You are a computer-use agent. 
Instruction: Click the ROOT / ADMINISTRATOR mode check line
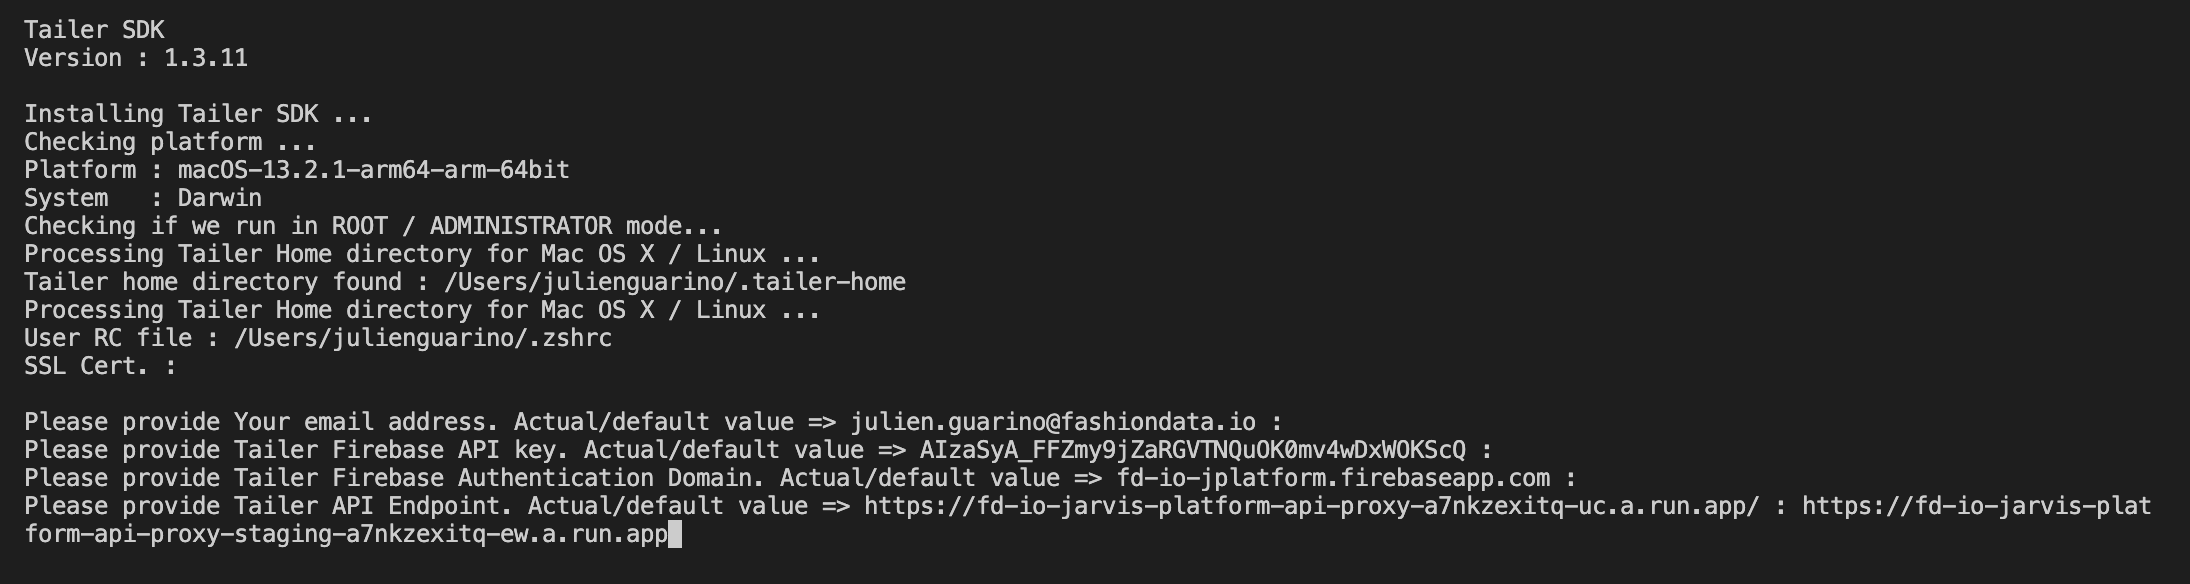pyautogui.click(x=373, y=226)
